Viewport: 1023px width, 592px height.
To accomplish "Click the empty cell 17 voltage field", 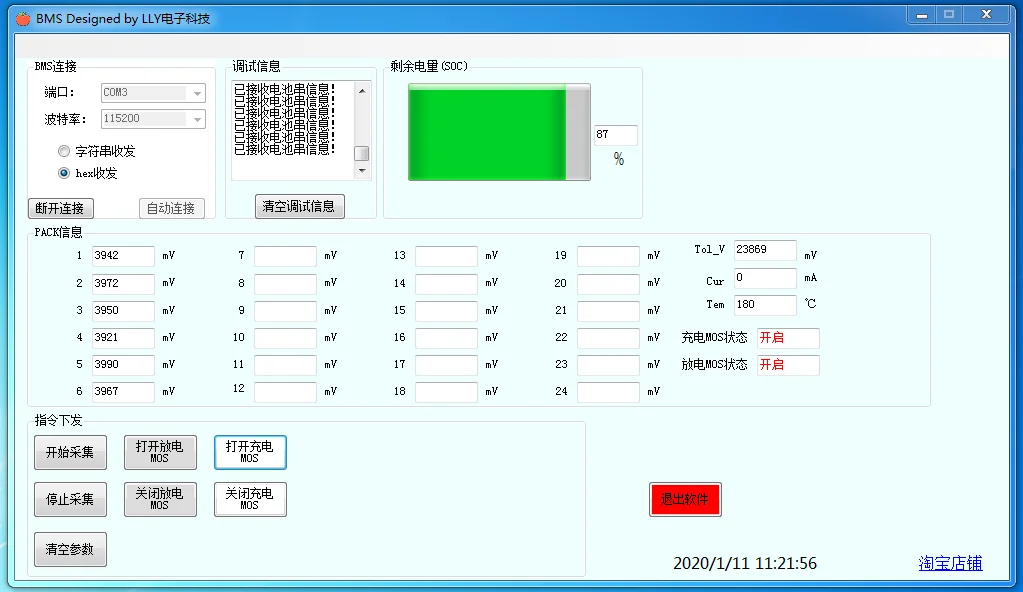I will tap(446, 365).
